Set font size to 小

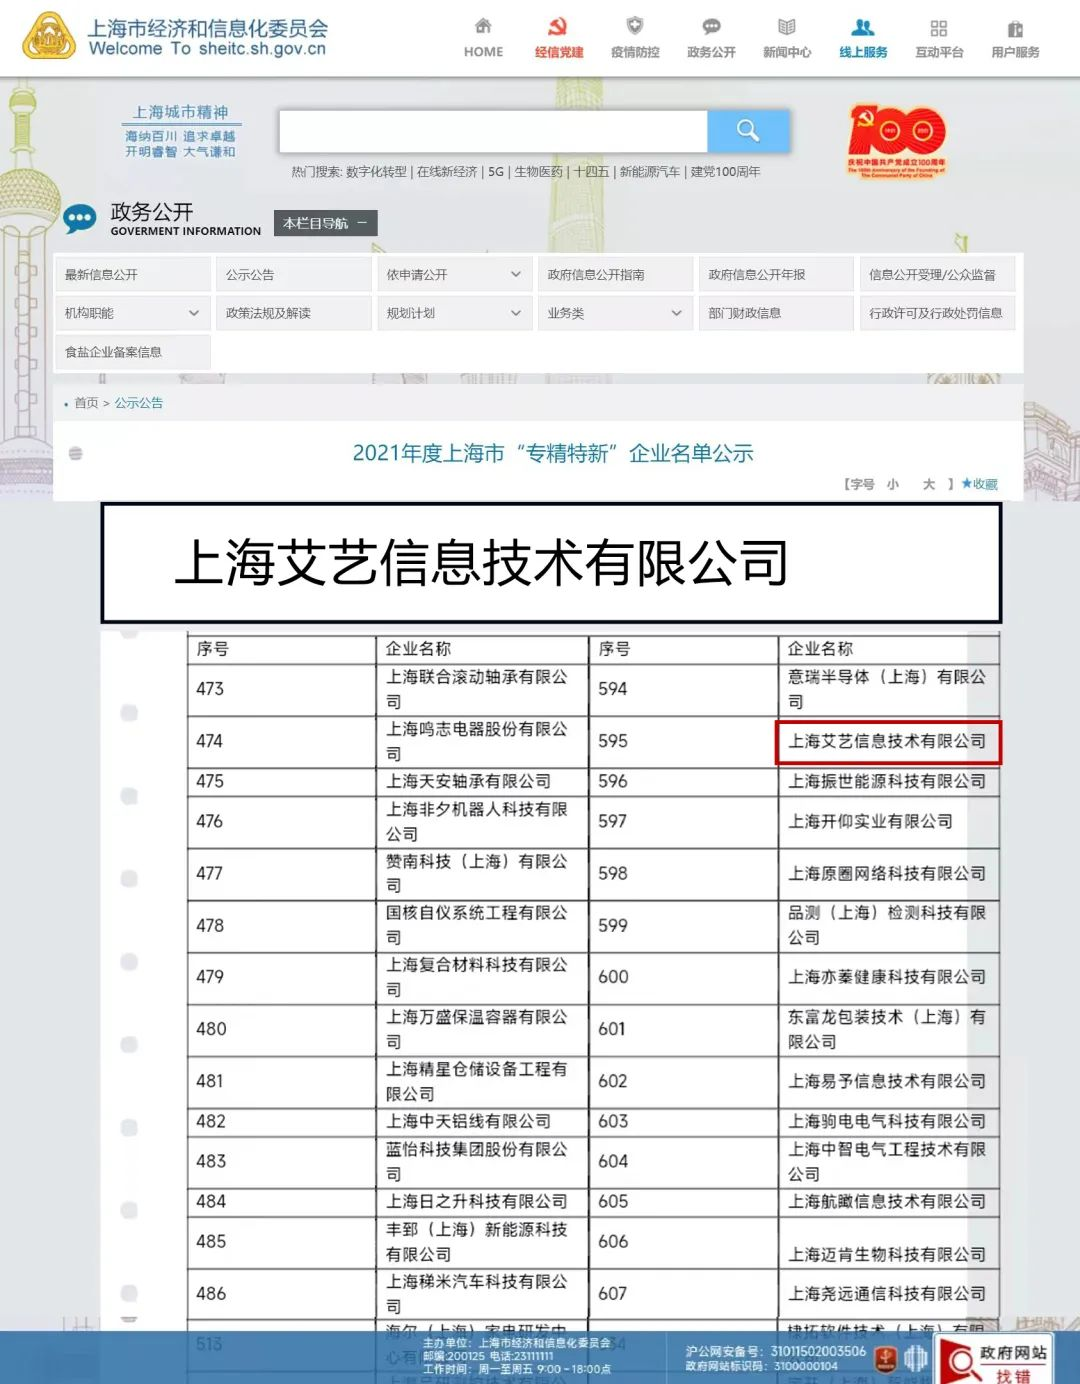point(893,484)
